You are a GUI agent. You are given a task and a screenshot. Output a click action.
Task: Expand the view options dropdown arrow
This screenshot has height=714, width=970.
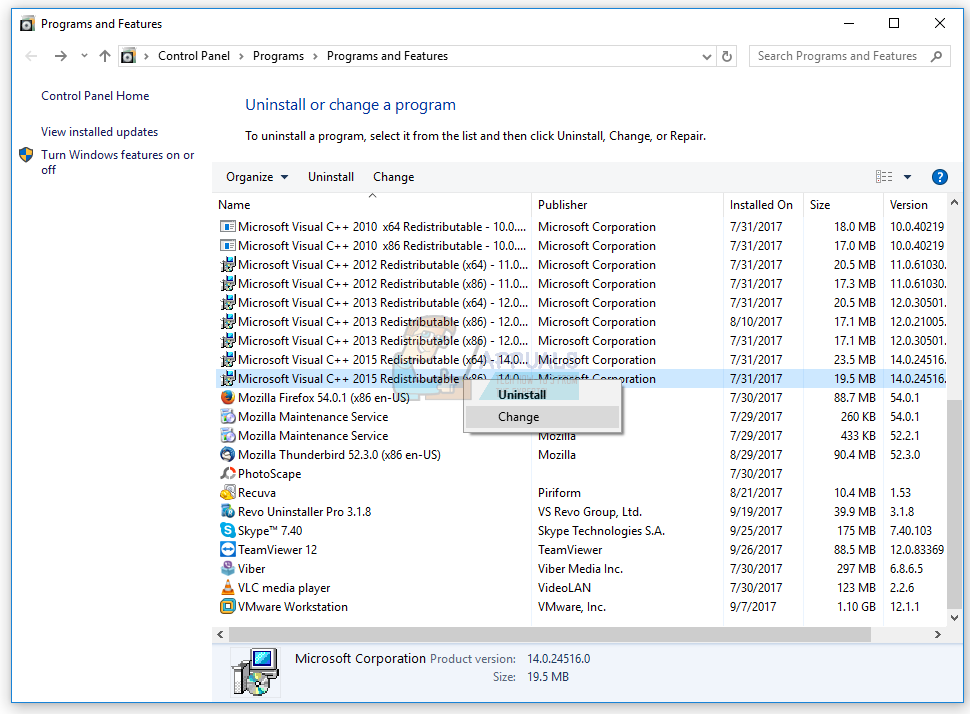click(x=908, y=177)
